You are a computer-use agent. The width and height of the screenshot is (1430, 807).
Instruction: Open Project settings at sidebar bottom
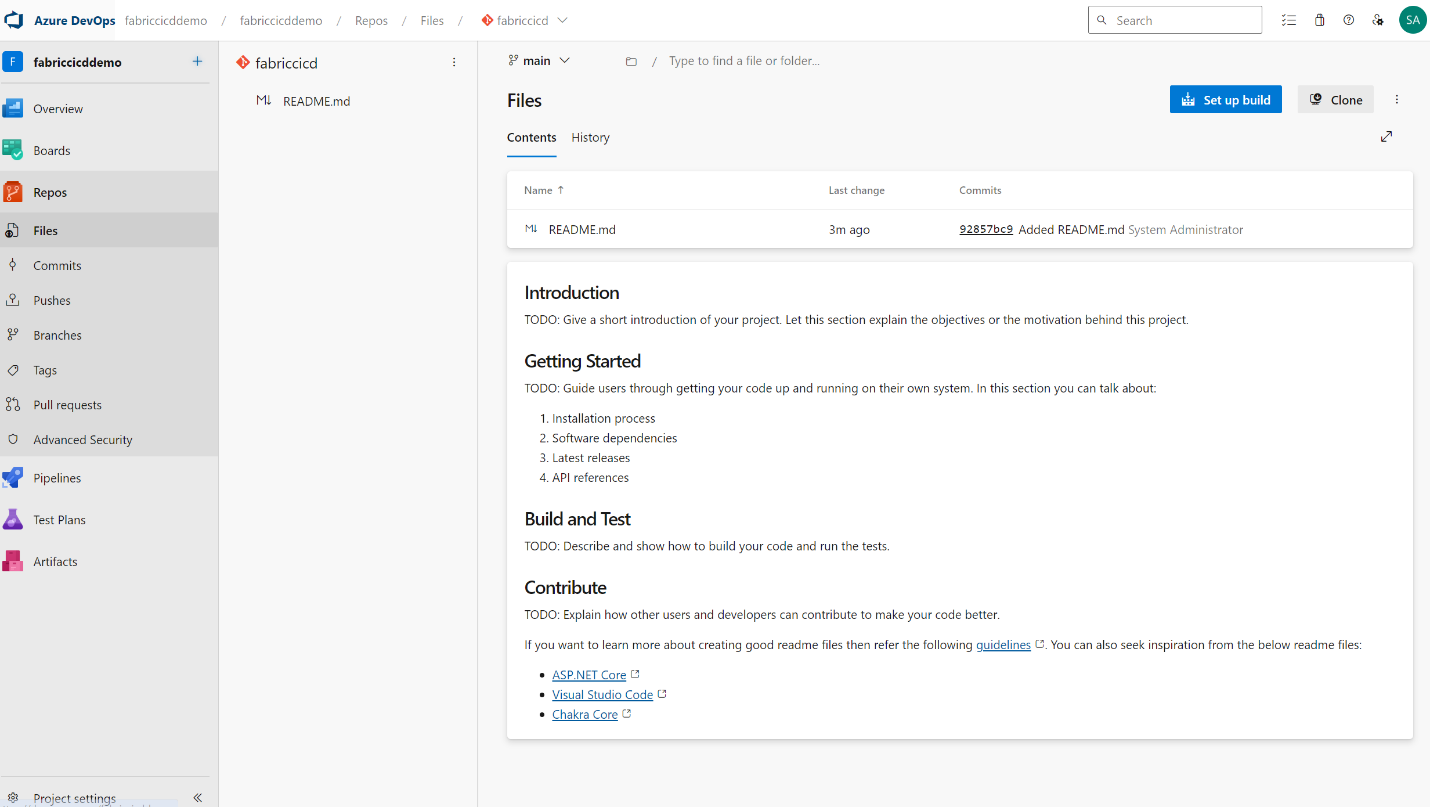pos(75,798)
